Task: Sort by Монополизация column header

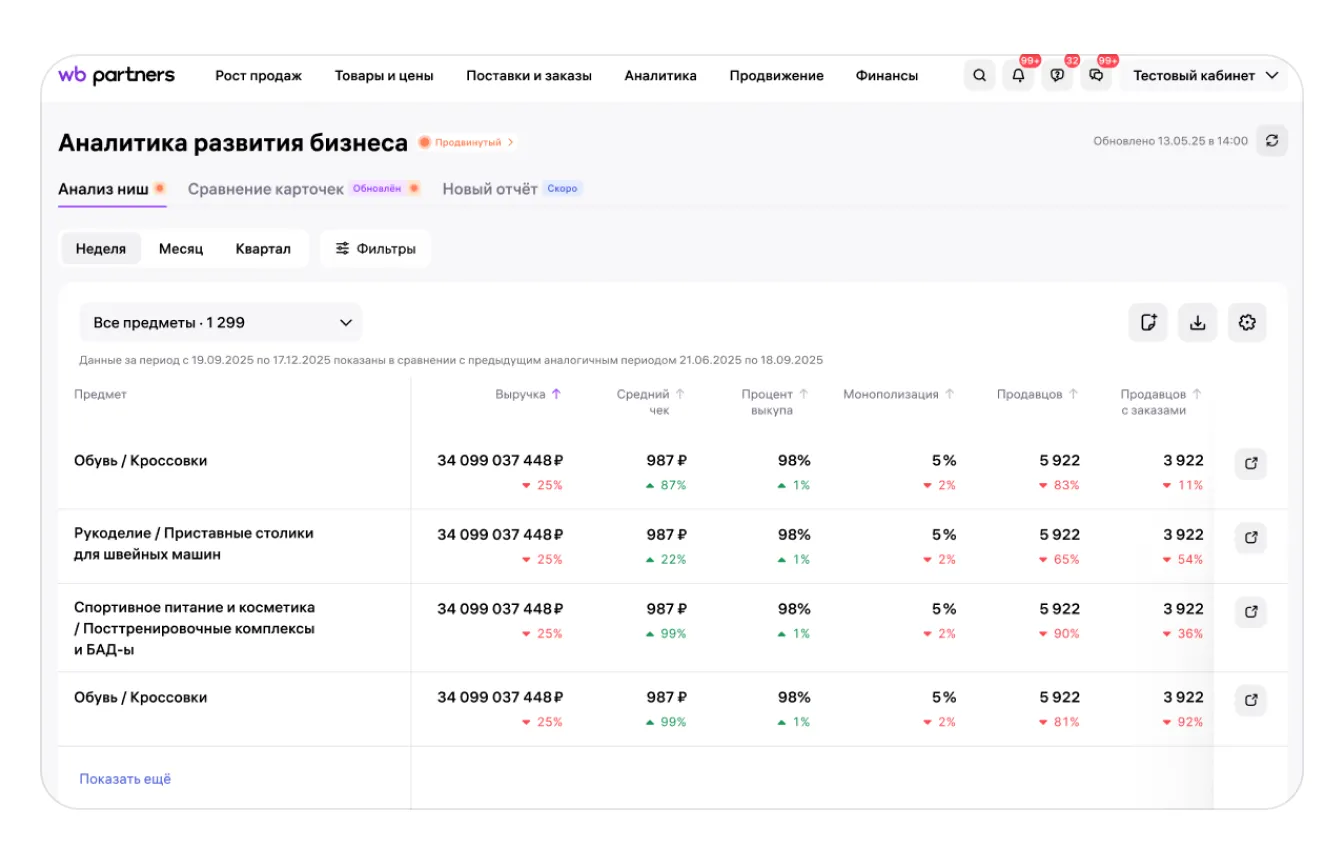Action: 898,394
